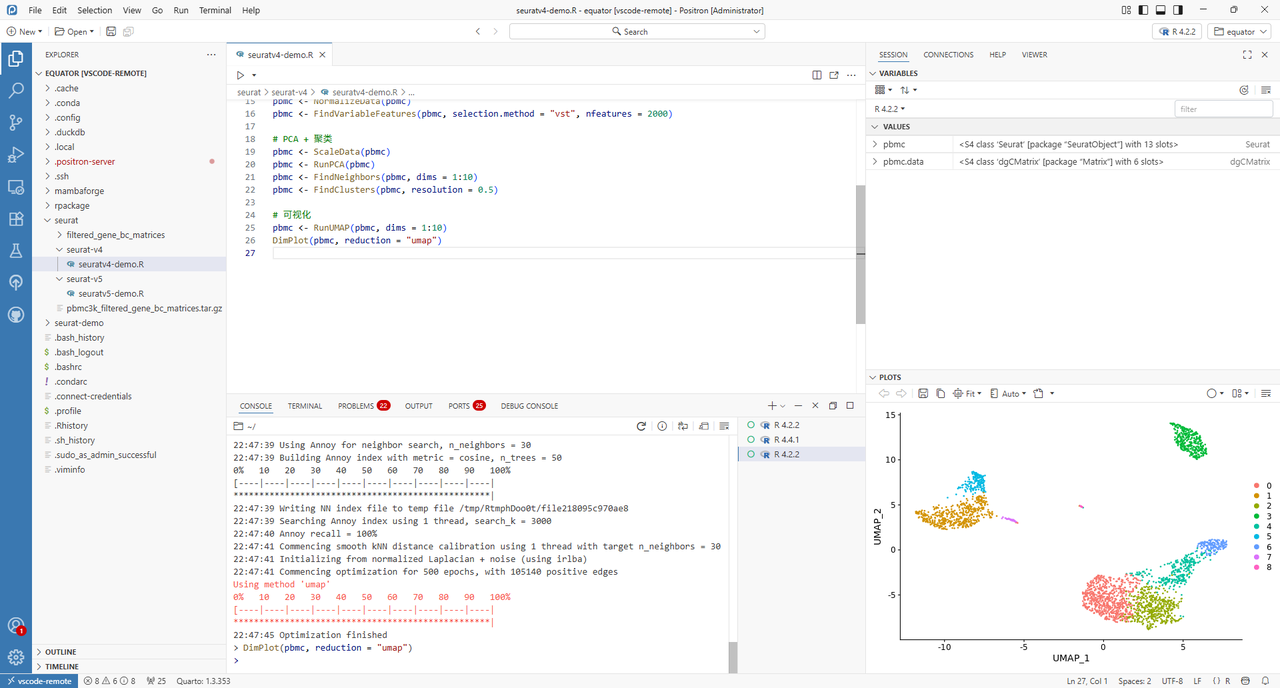Click the variables filter field
Viewport: 1280px width, 688px height.
click(x=1223, y=109)
